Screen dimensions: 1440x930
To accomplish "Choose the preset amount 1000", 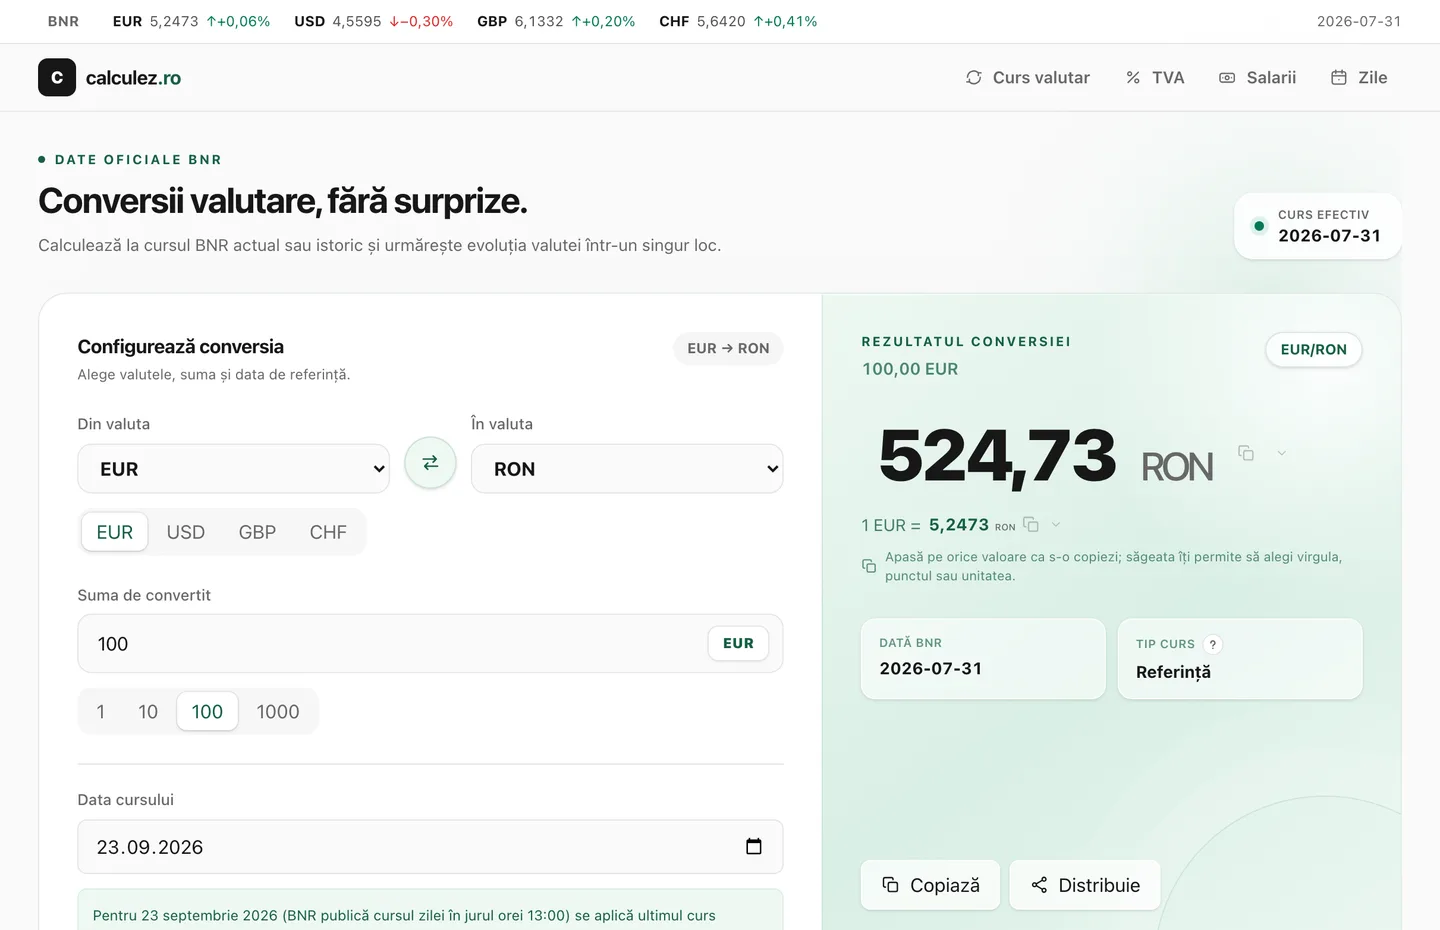I will 278,711.
